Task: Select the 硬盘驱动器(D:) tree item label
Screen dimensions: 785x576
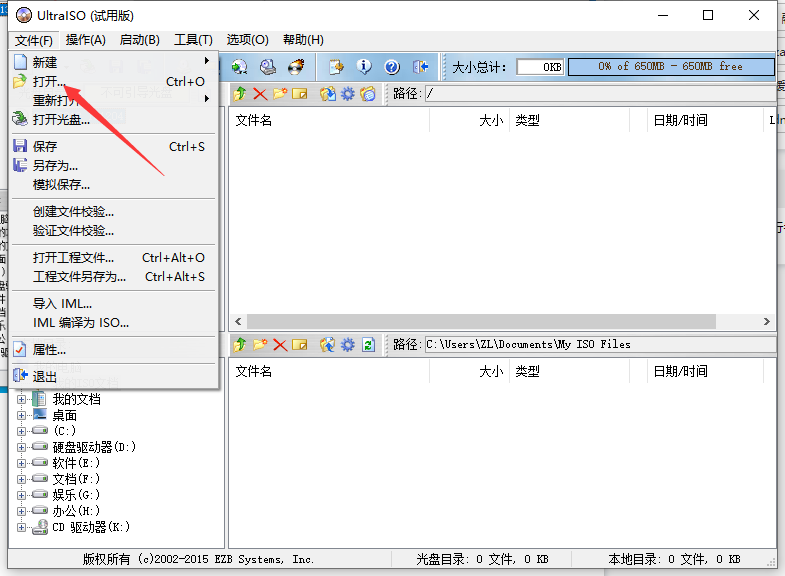Action: click(x=94, y=447)
